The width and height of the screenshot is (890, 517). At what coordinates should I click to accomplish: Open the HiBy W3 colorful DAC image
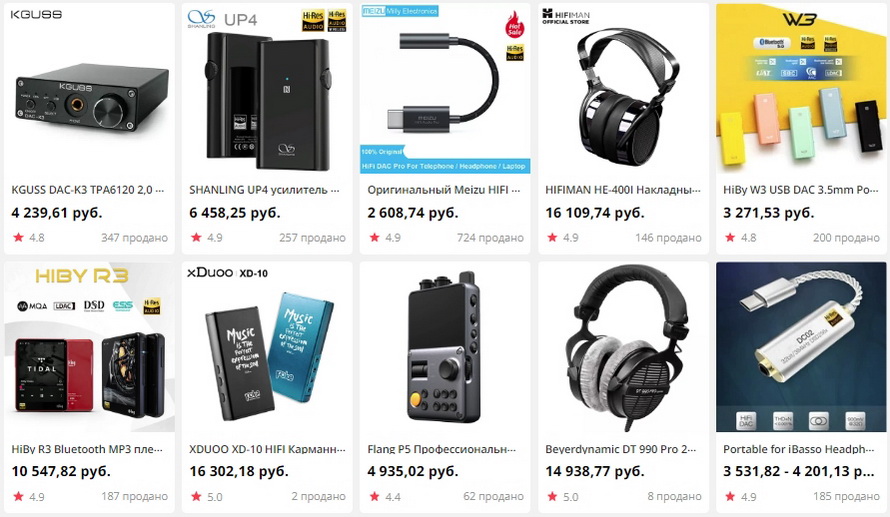pos(801,89)
